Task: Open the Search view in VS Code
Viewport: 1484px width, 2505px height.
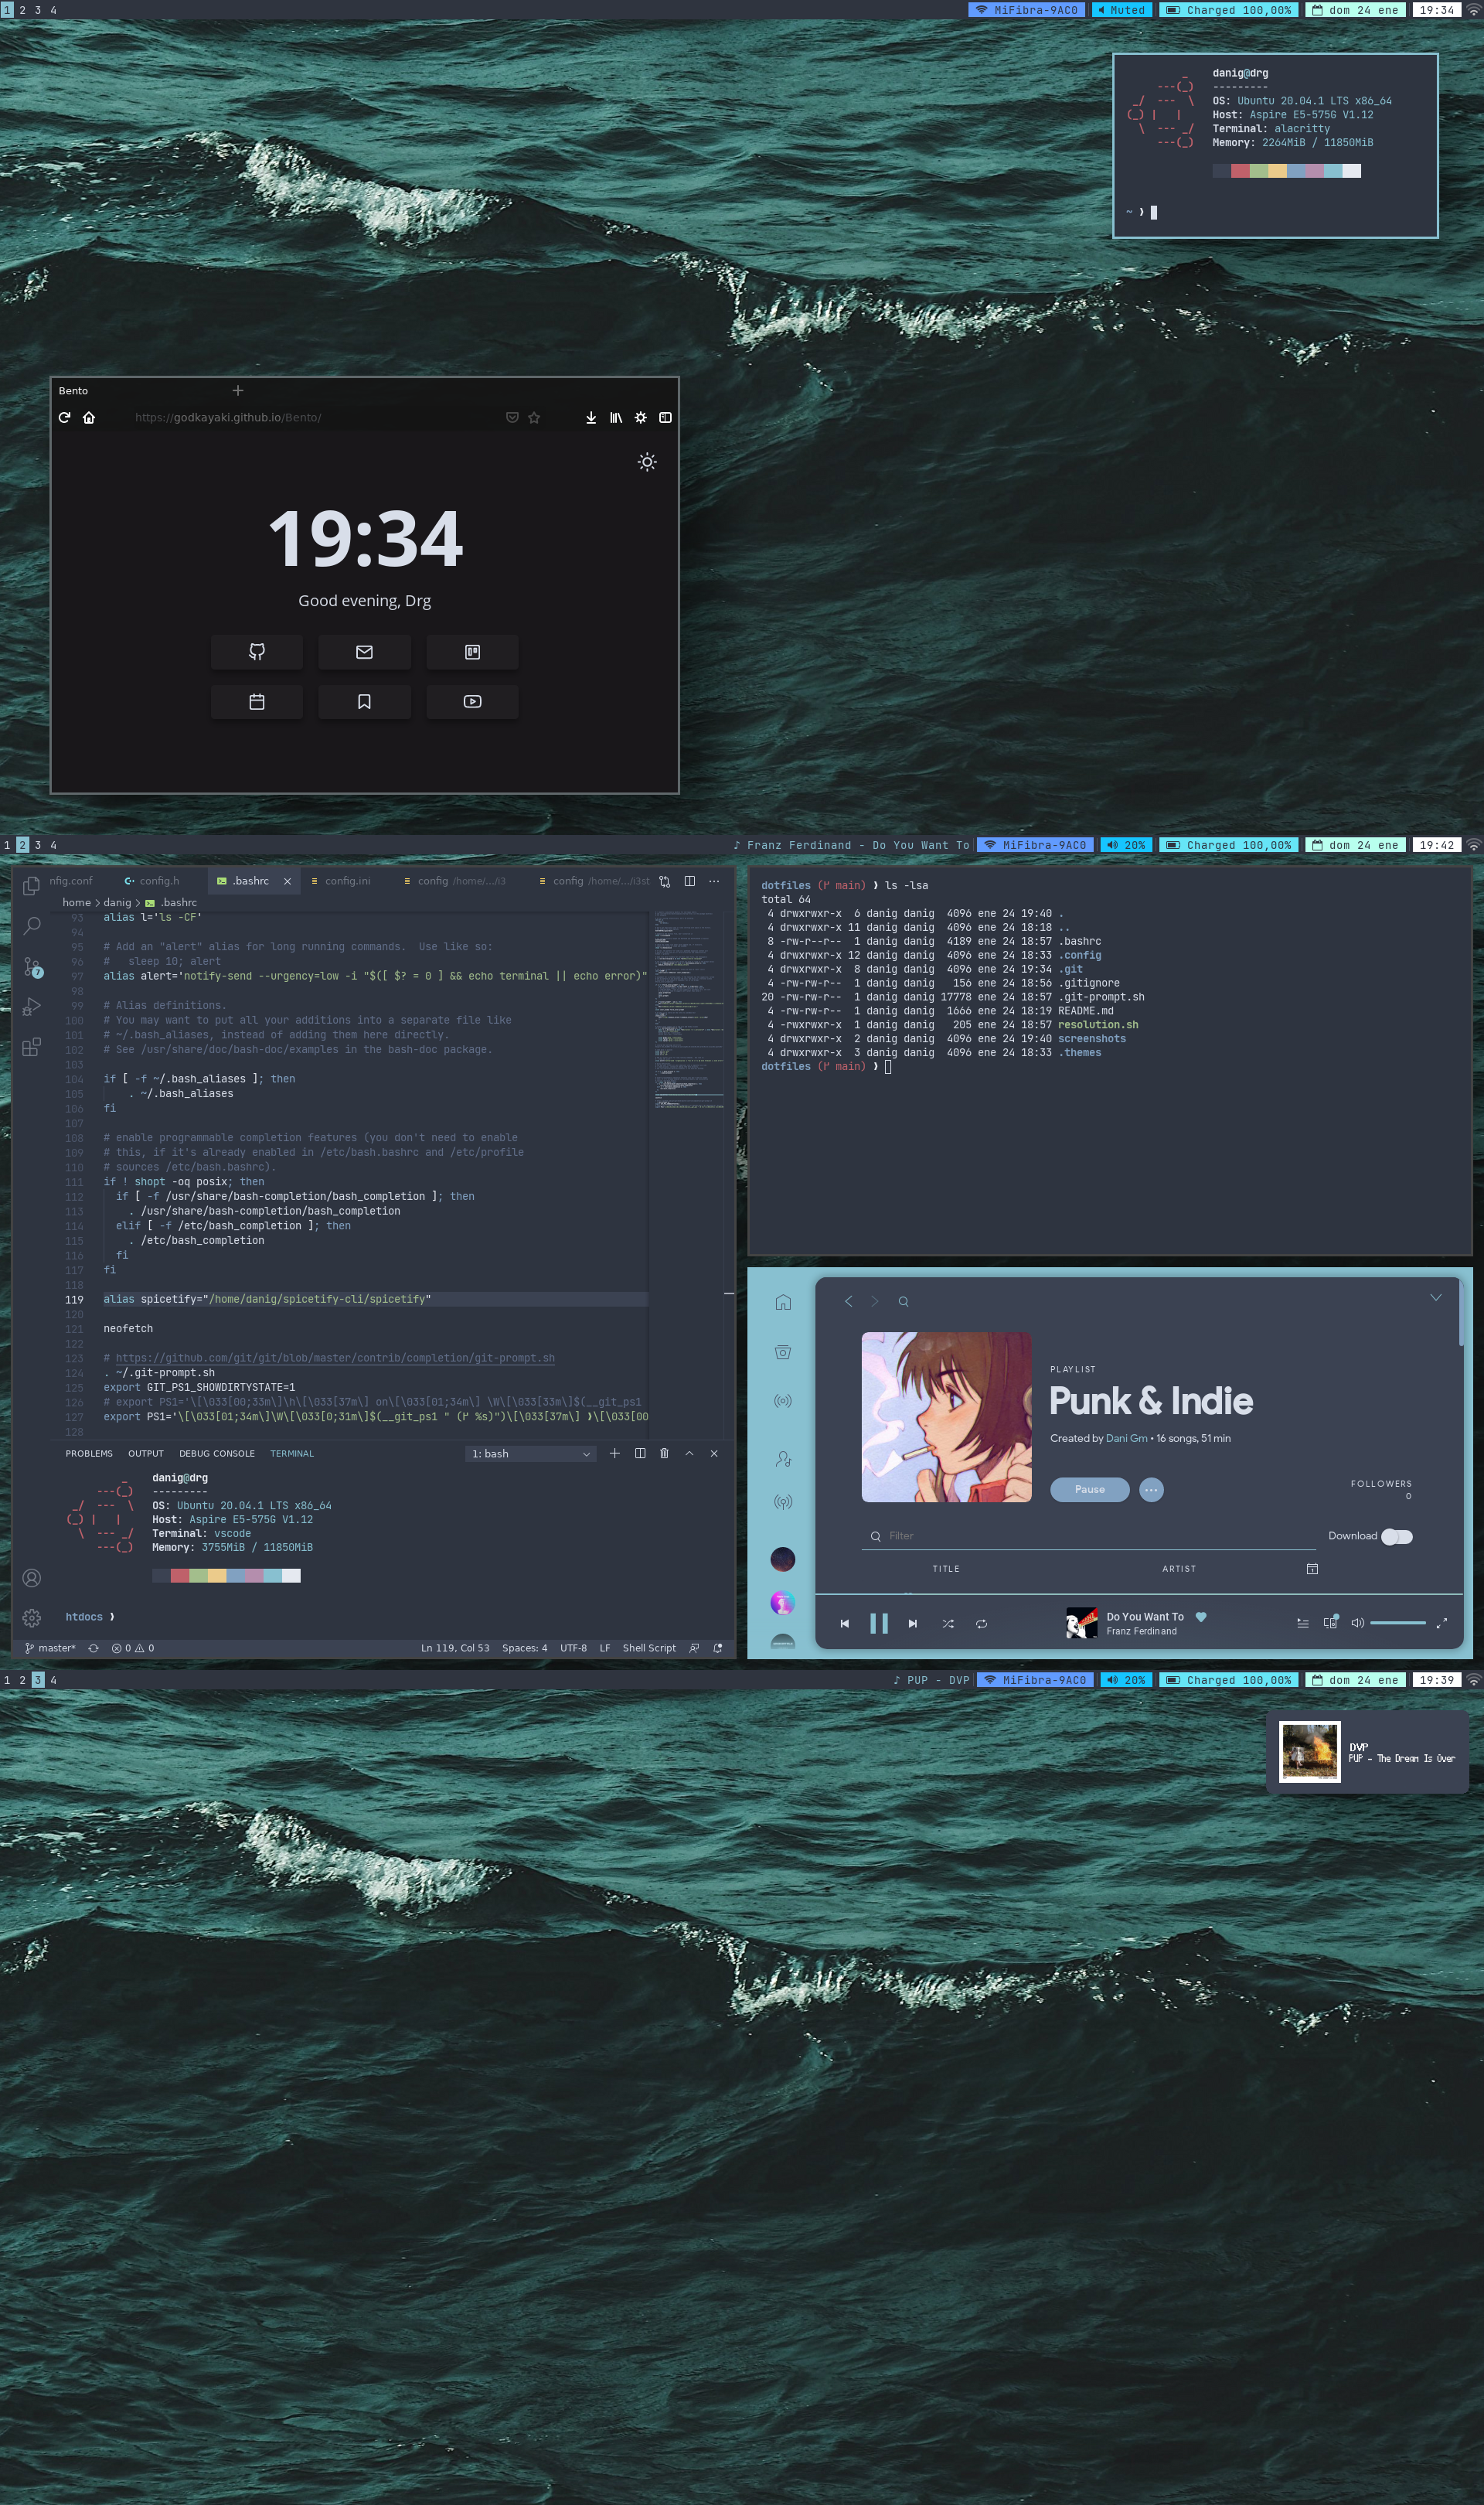Action: pos(32,926)
